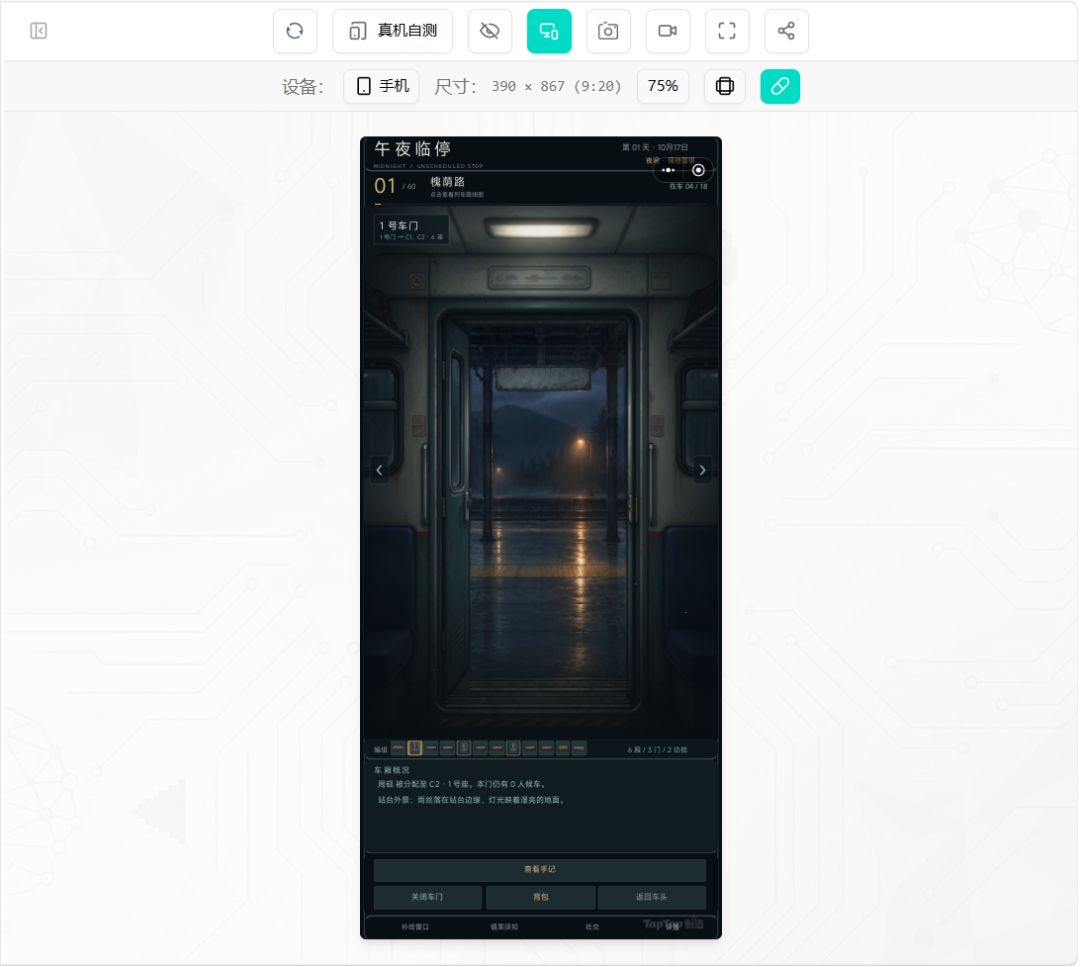This screenshot has width=1080, height=967.
Task: Click the 真机自测 button
Action: [x=393, y=31]
